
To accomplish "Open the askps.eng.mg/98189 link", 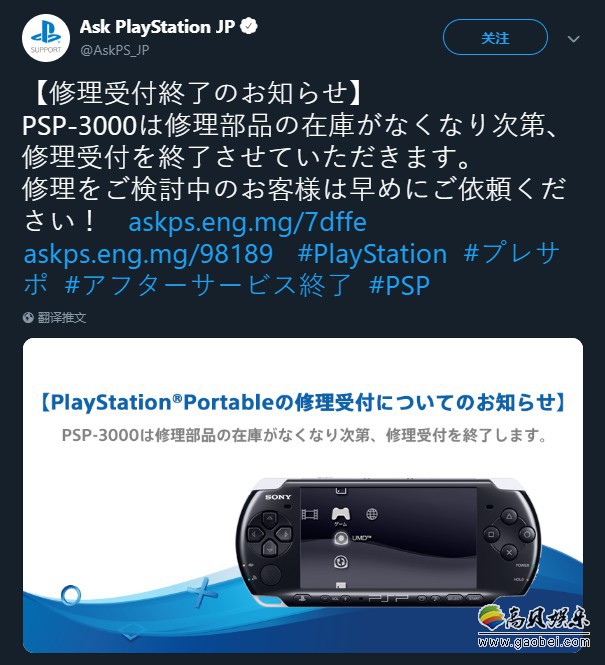I will click(148, 254).
